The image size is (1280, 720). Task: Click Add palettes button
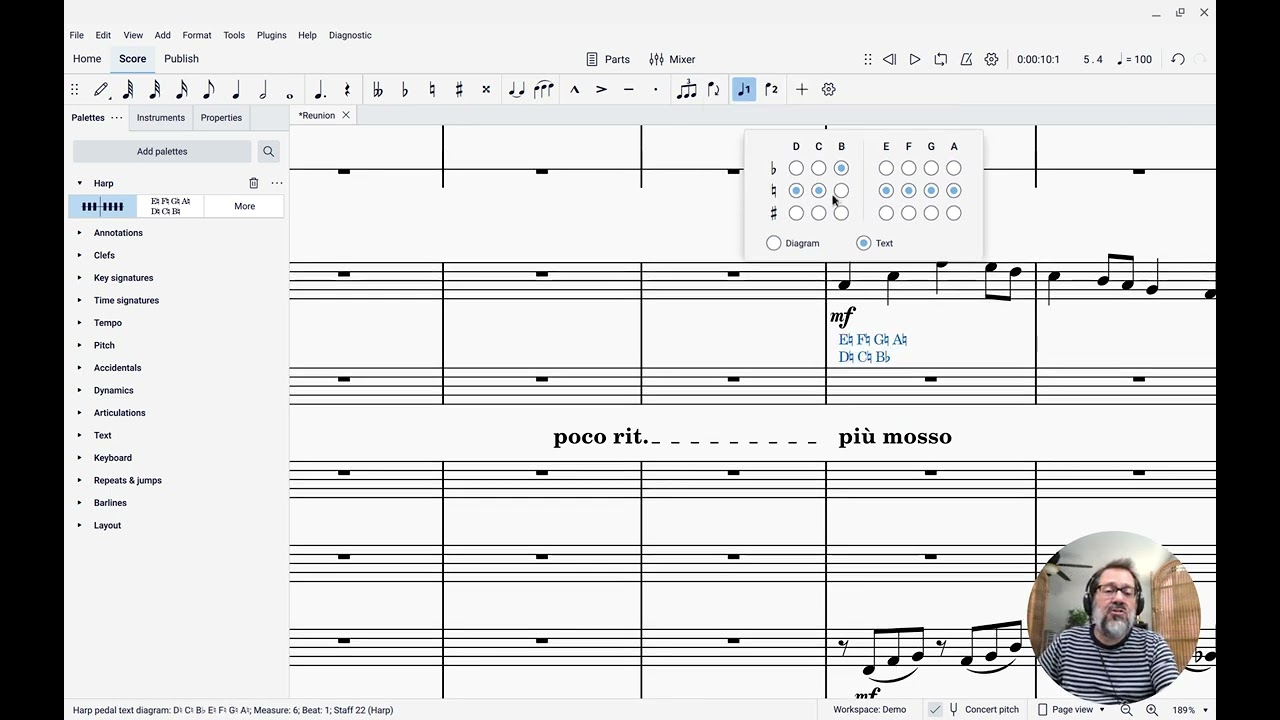[162, 151]
